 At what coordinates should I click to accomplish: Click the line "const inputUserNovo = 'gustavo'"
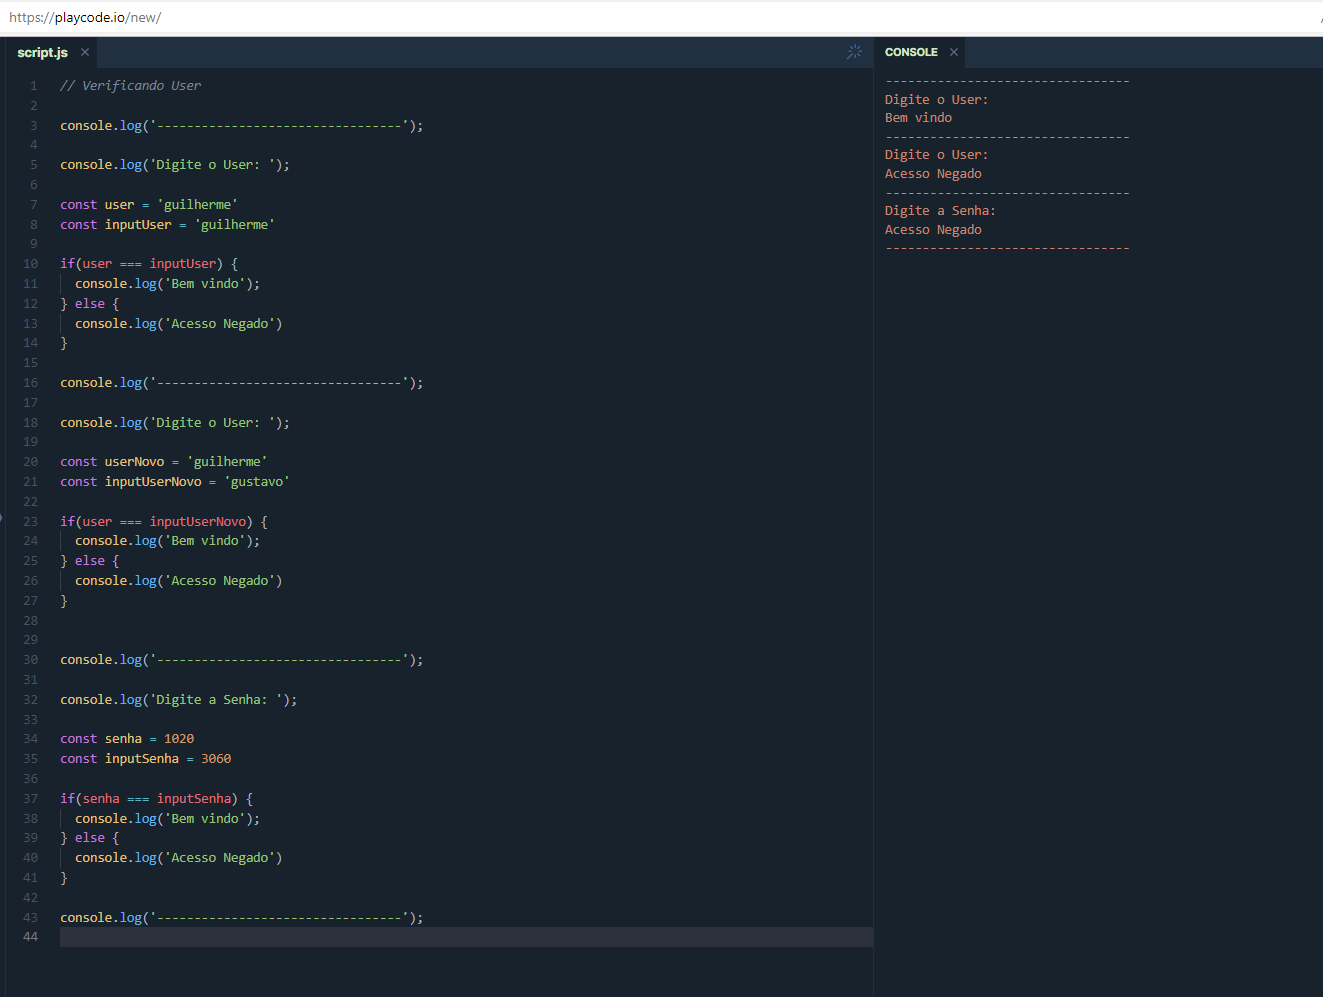[x=175, y=482]
